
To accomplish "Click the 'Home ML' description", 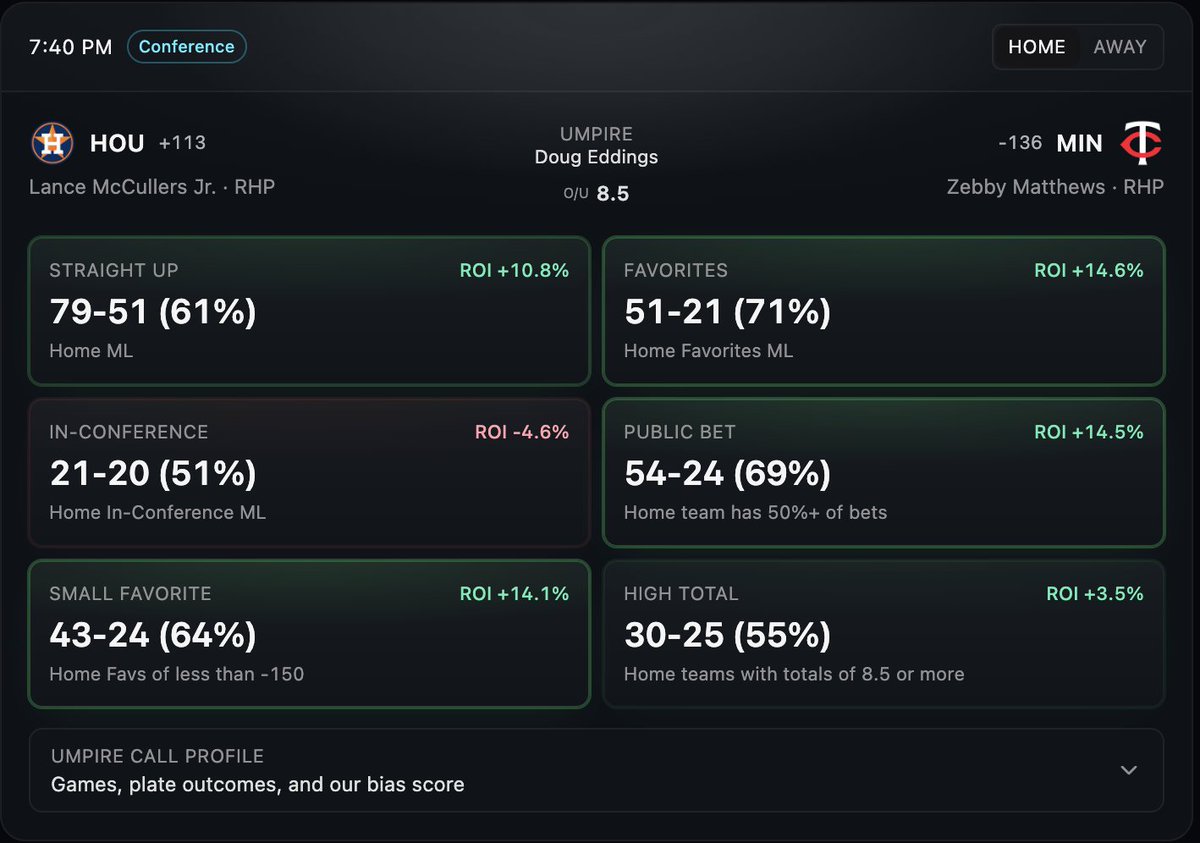I will [91, 351].
